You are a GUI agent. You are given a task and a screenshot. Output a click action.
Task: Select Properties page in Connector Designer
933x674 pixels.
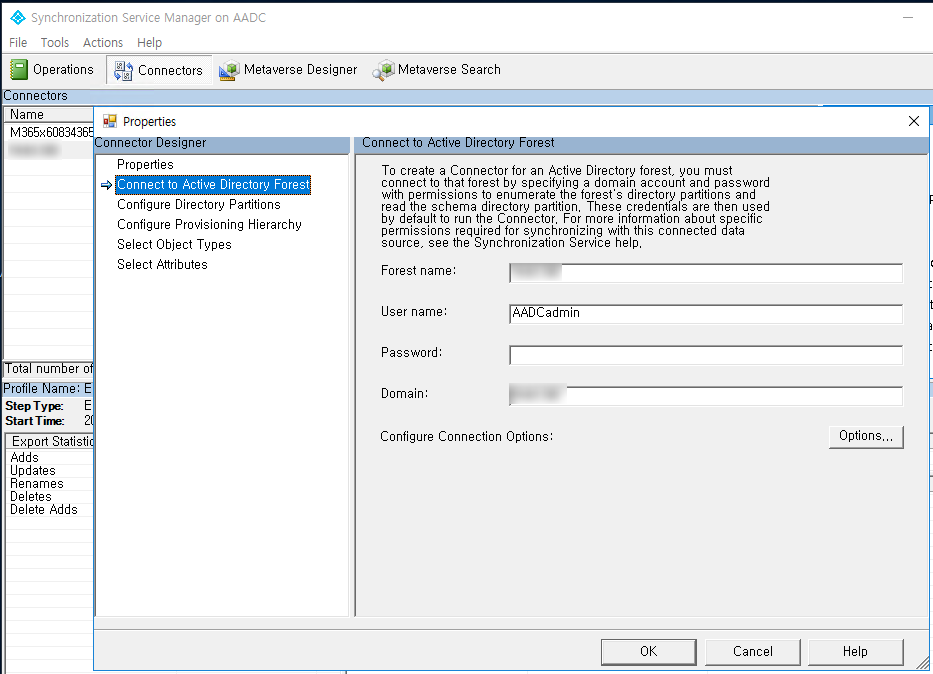coord(145,164)
